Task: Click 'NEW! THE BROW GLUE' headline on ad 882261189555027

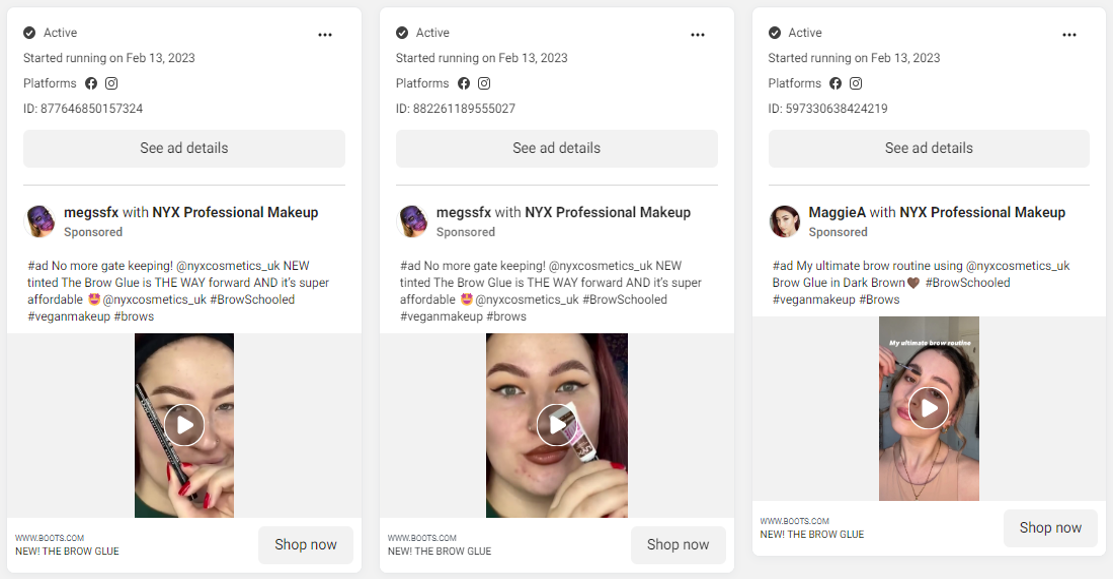Action: point(439,551)
